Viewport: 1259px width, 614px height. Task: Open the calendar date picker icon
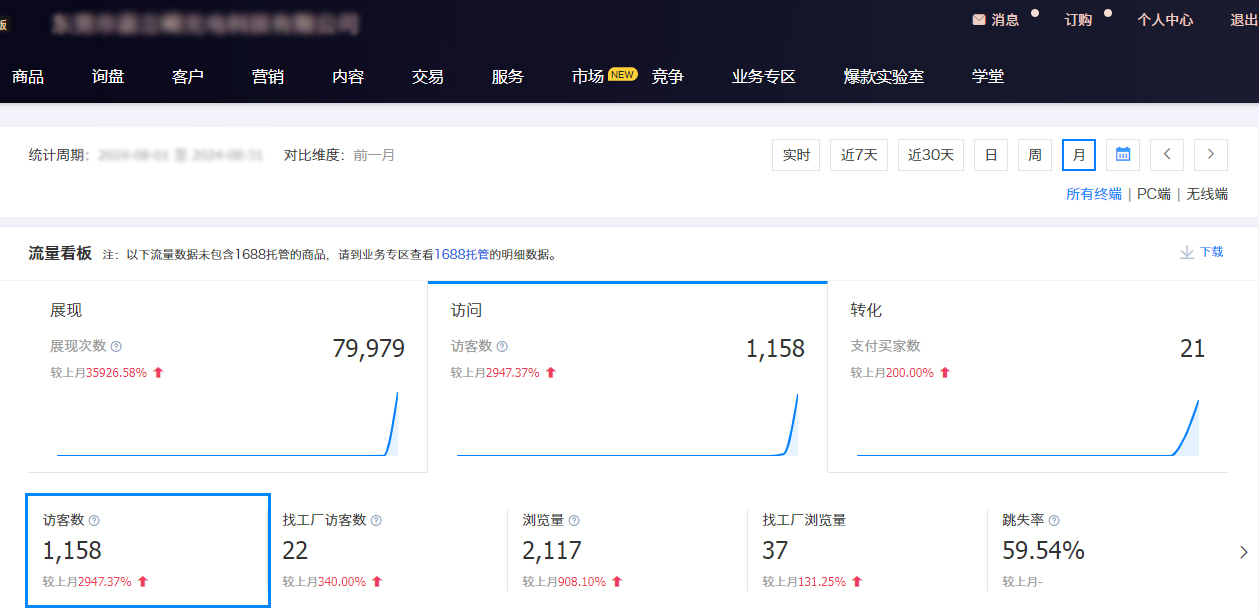[1123, 155]
